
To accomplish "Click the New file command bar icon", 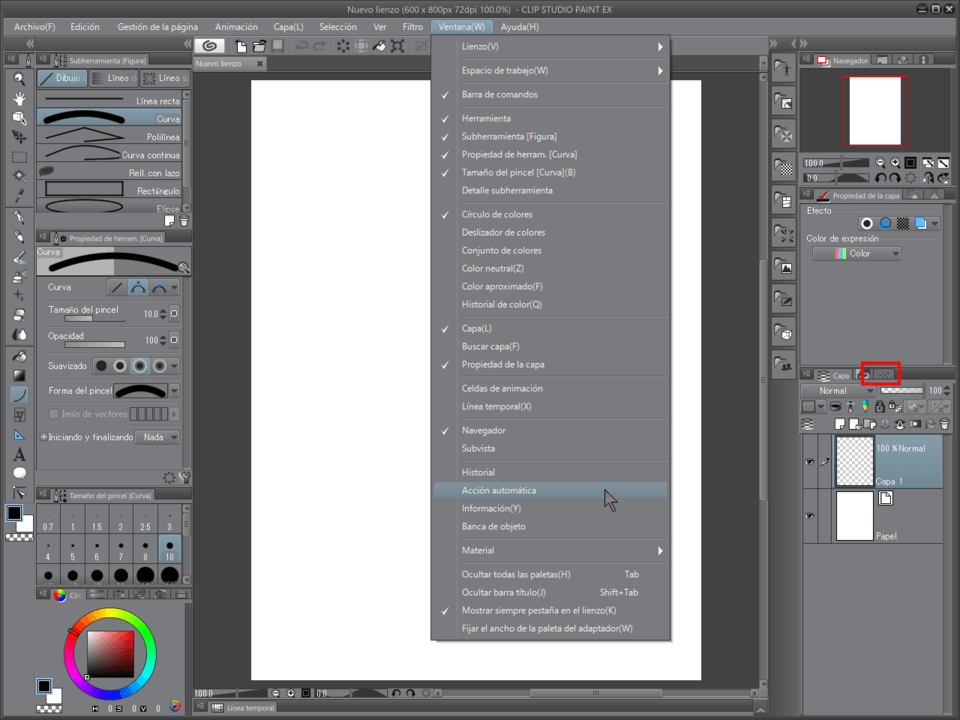I will coord(241,46).
